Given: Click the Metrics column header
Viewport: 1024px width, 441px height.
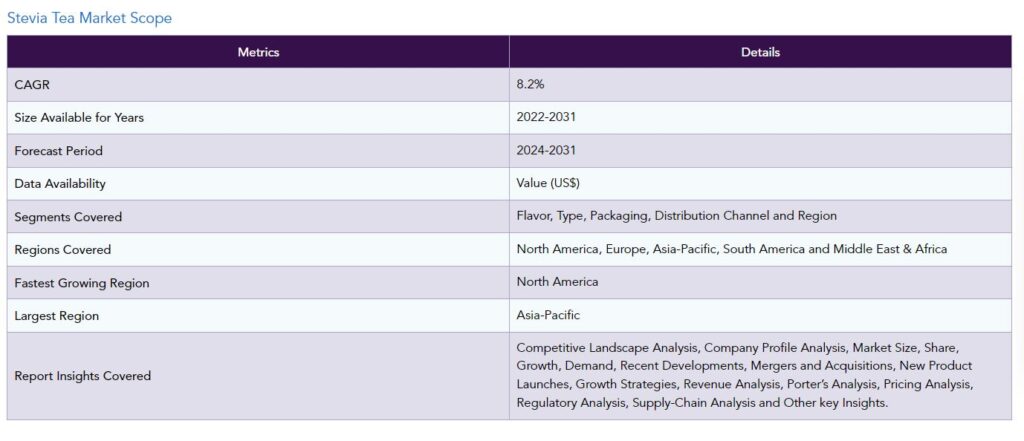Looking at the screenshot, I should (x=258, y=52).
